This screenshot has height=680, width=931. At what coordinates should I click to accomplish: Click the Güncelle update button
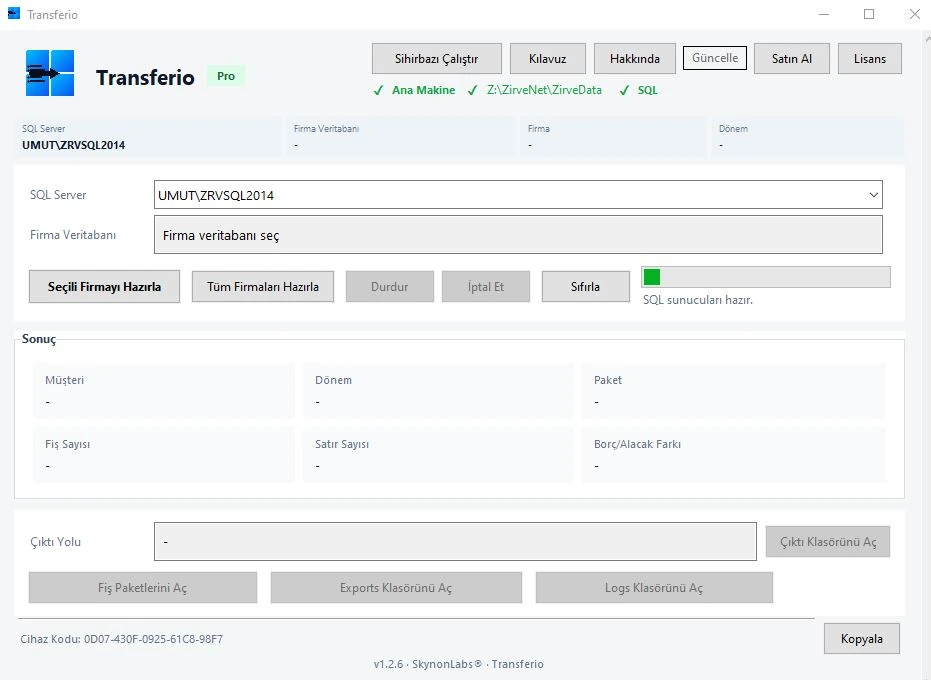pos(715,58)
